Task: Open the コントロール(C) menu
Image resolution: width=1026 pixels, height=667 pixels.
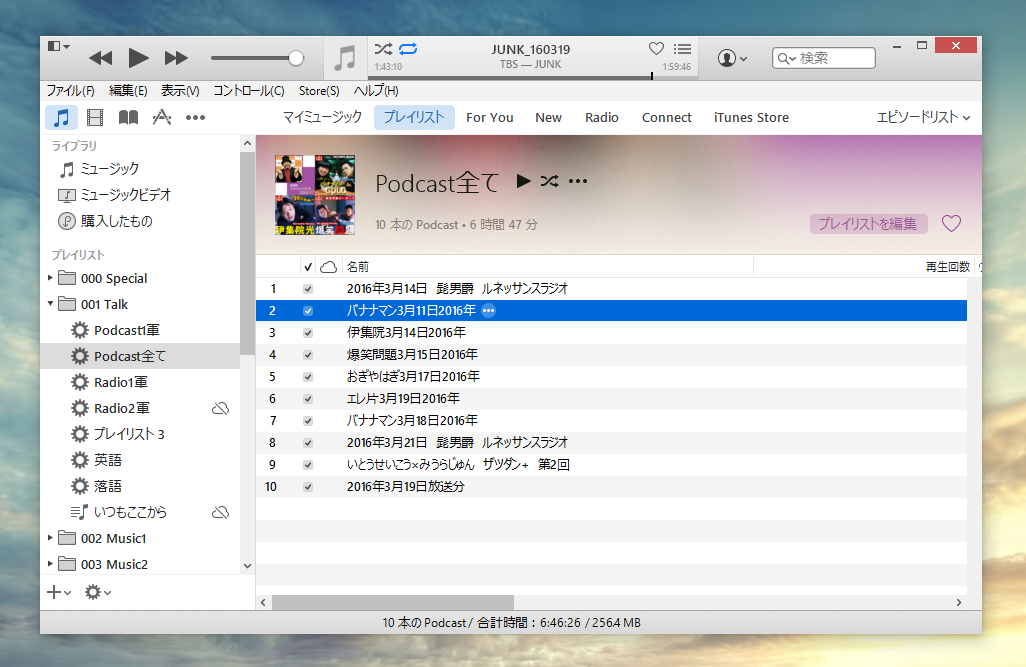Action: pyautogui.click(x=249, y=91)
